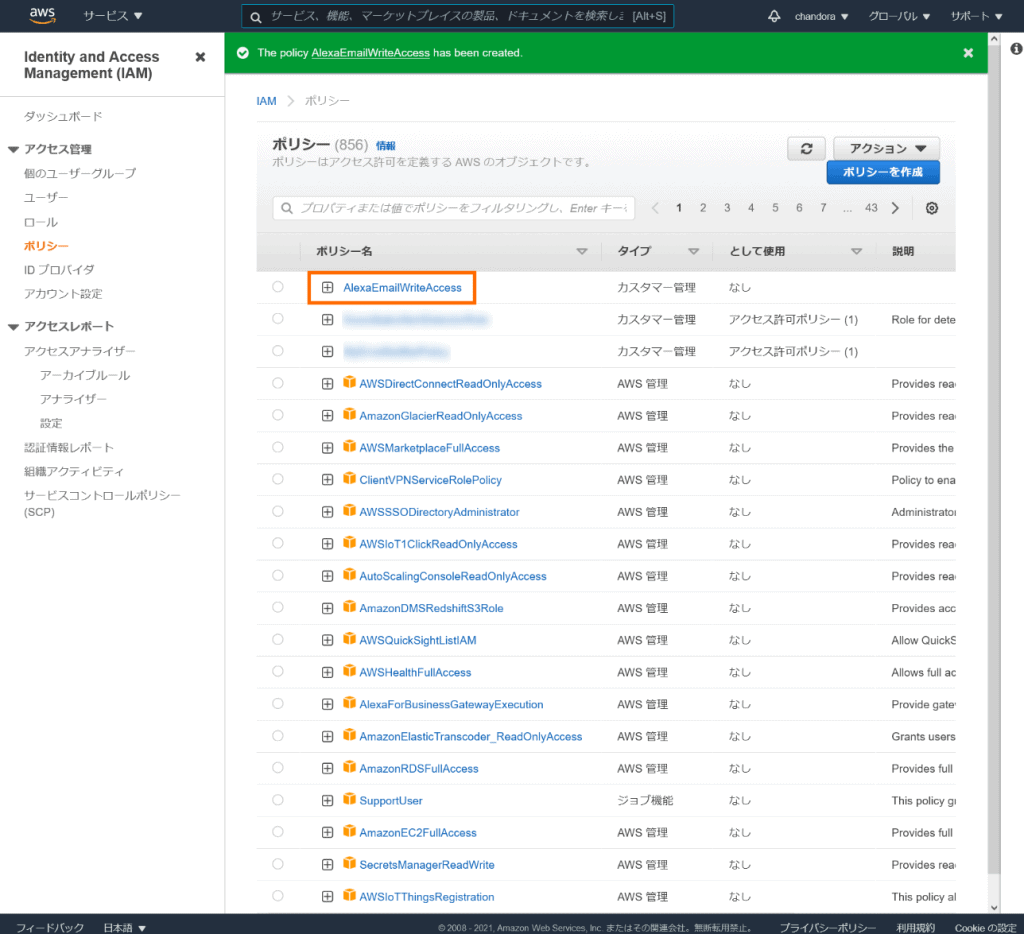Select radio button for AWSHealthFullAccess
Image resolution: width=1024 pixels, height=934 pixels.
[x=278, y=671]
